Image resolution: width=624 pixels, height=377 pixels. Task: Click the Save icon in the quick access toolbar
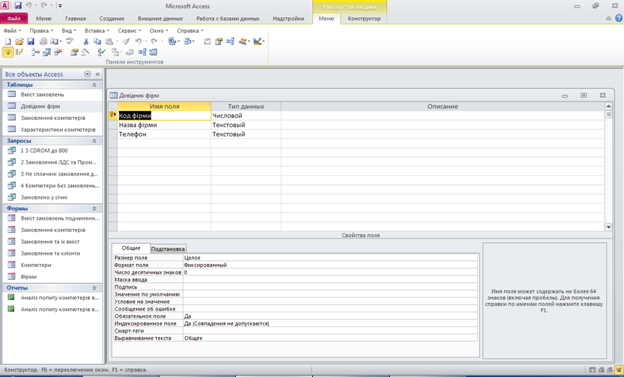(x=18, y=6)
